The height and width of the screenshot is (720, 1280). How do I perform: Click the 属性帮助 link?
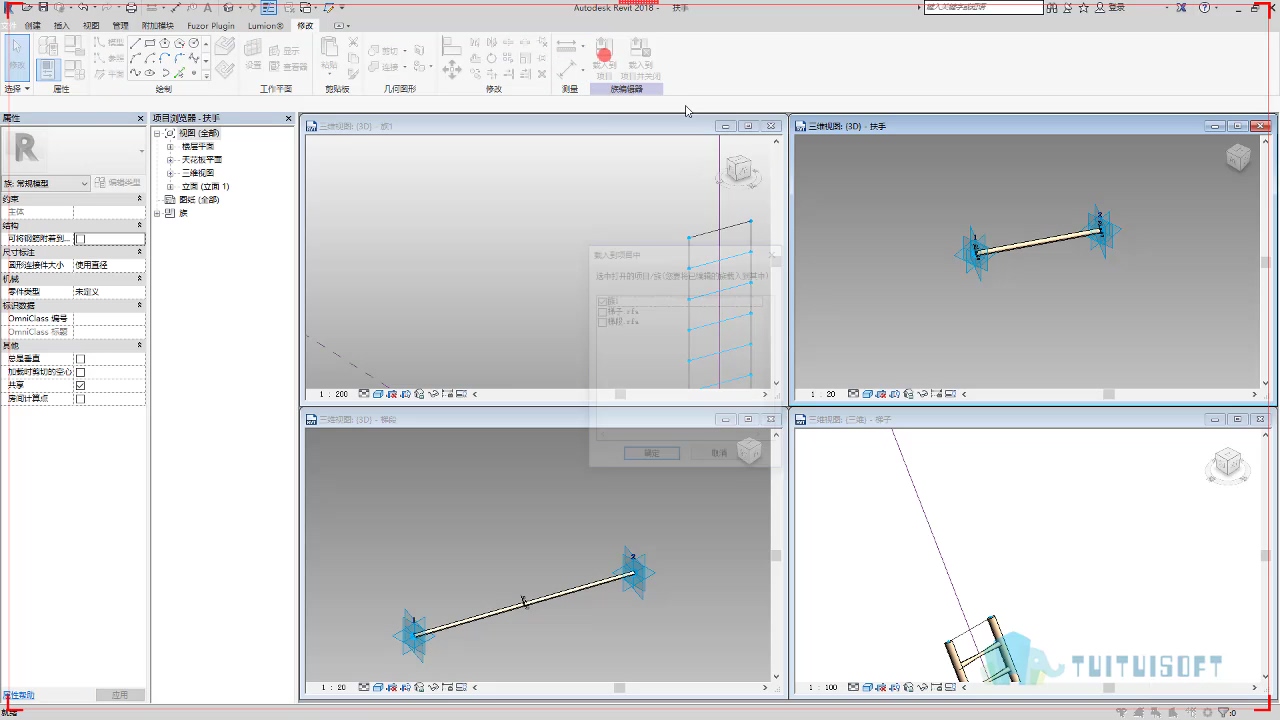19,695
